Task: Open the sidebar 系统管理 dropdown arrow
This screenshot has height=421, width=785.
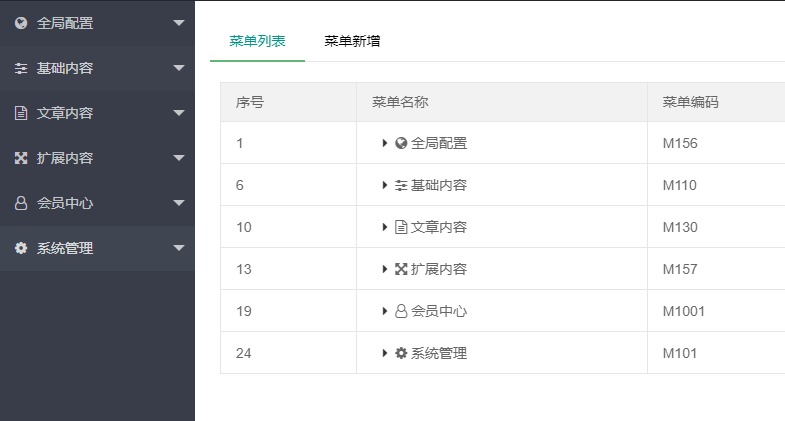Action: click(179, 248)
